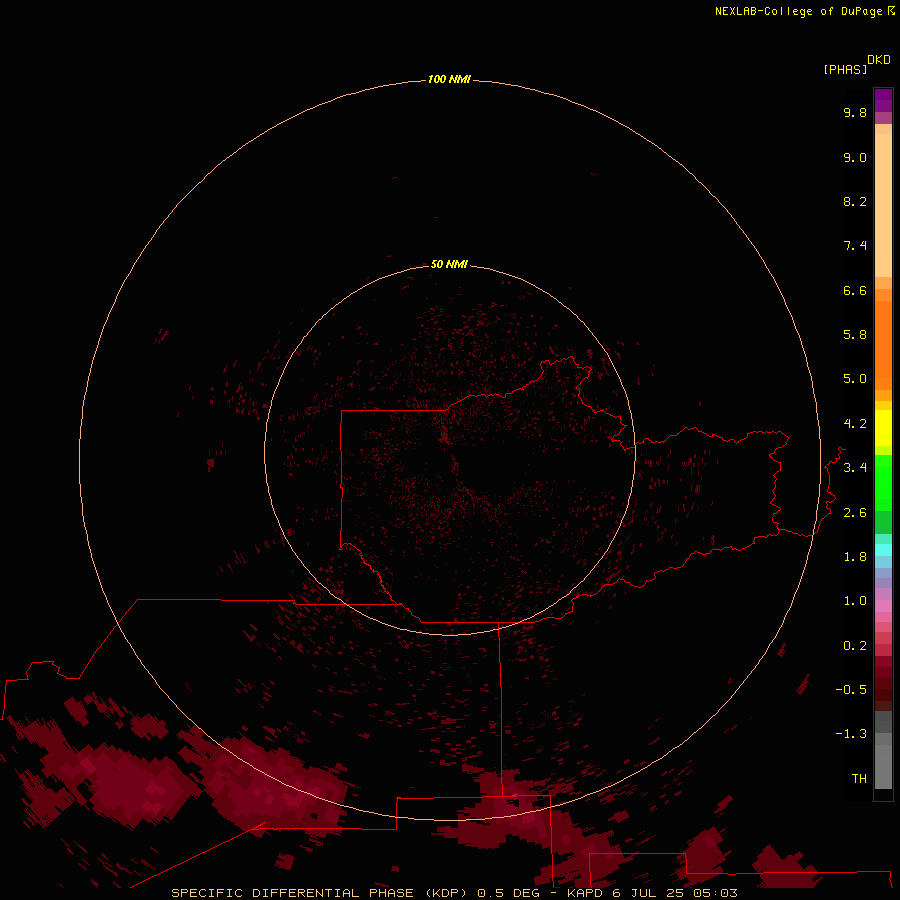Click the 3.4 legend value
This screenshot has height=900, width=900.
(x=855, y=468)
